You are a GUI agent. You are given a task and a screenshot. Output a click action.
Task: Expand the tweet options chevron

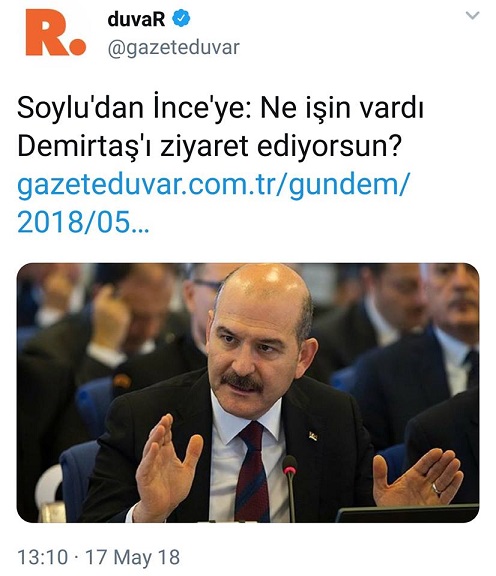(x=472, y=15)
